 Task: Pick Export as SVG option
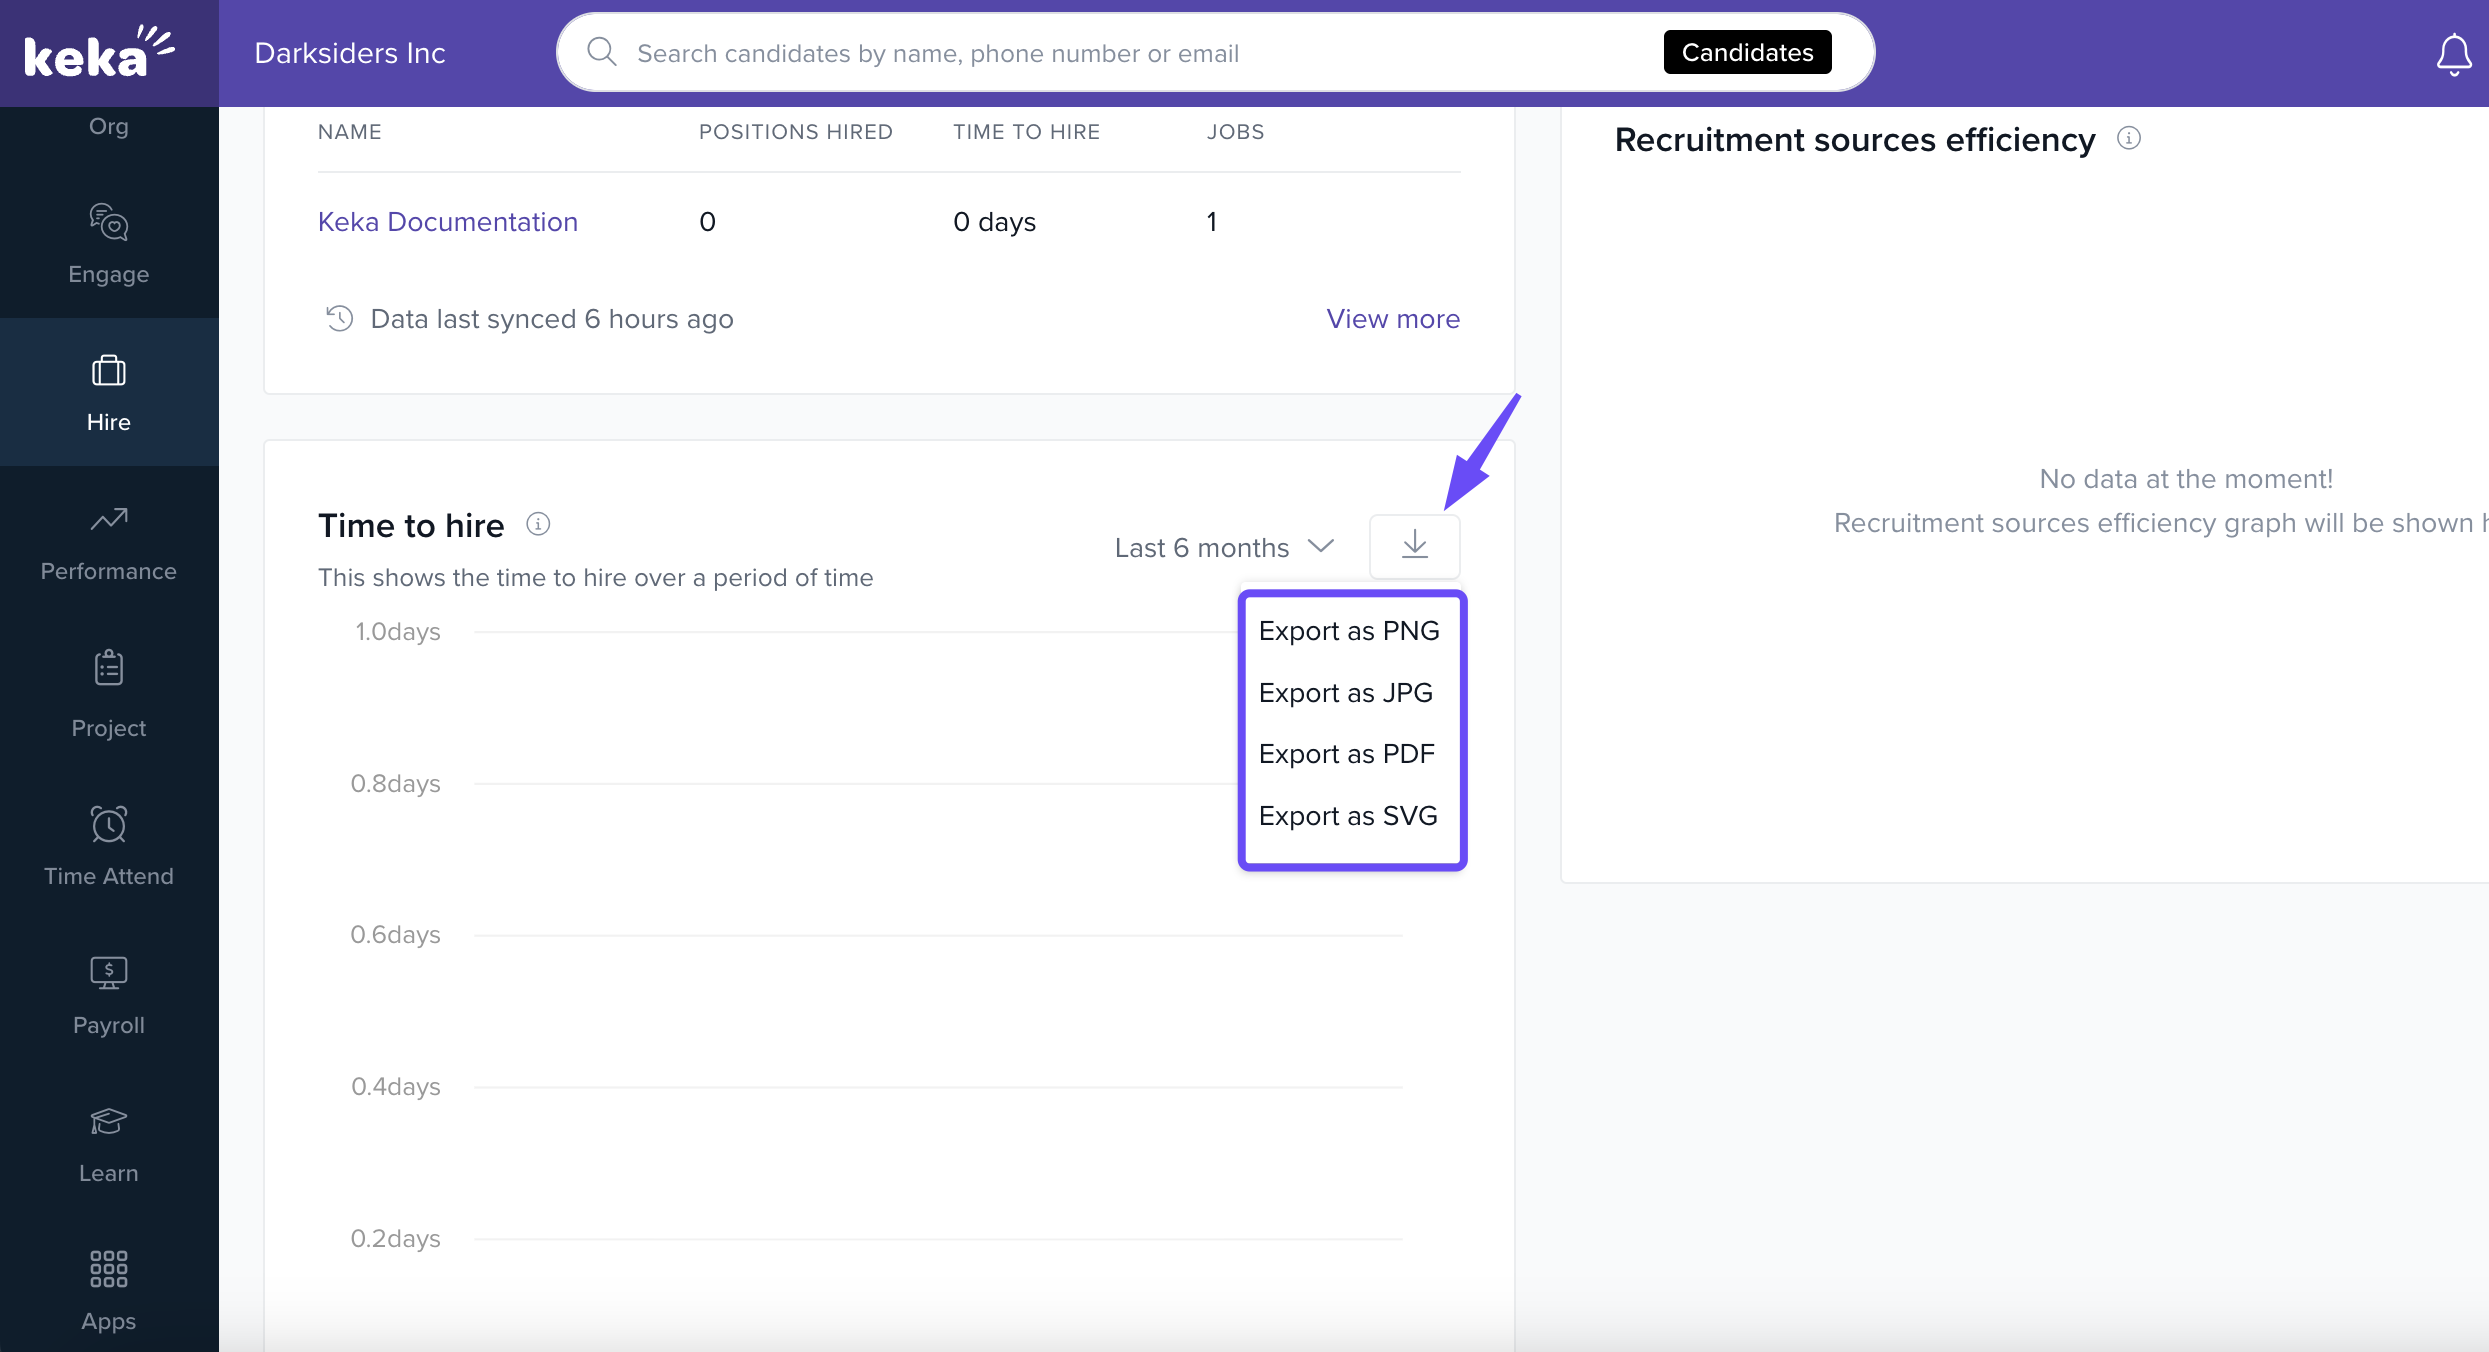point(1347,816)
